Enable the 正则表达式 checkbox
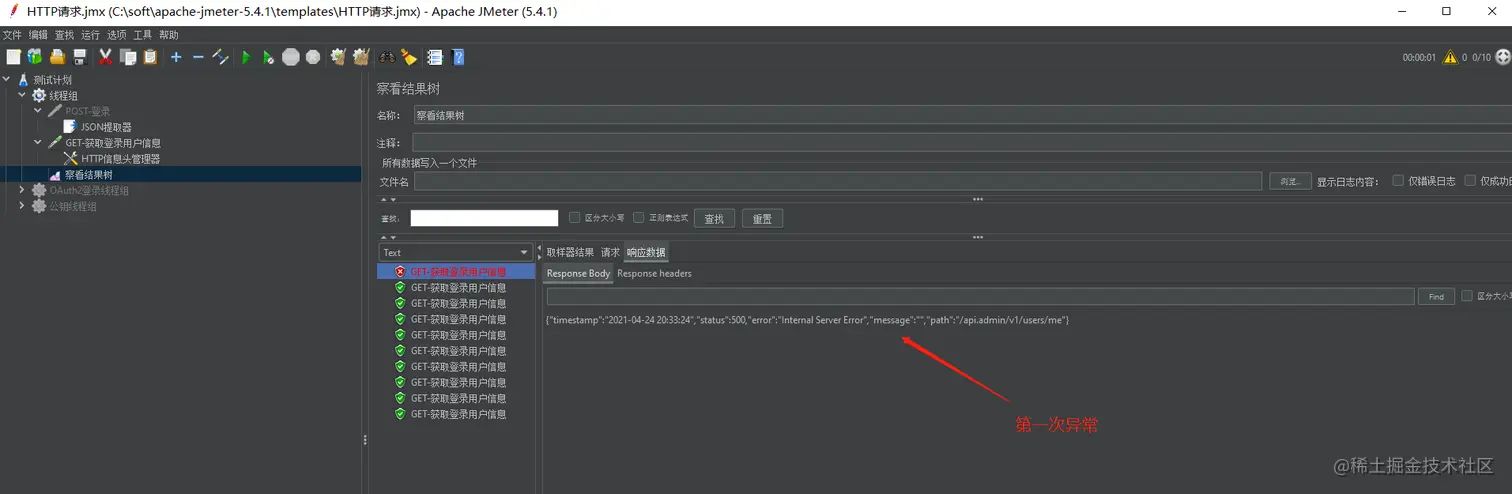The image size is (1512, 494). click(638, 218)
